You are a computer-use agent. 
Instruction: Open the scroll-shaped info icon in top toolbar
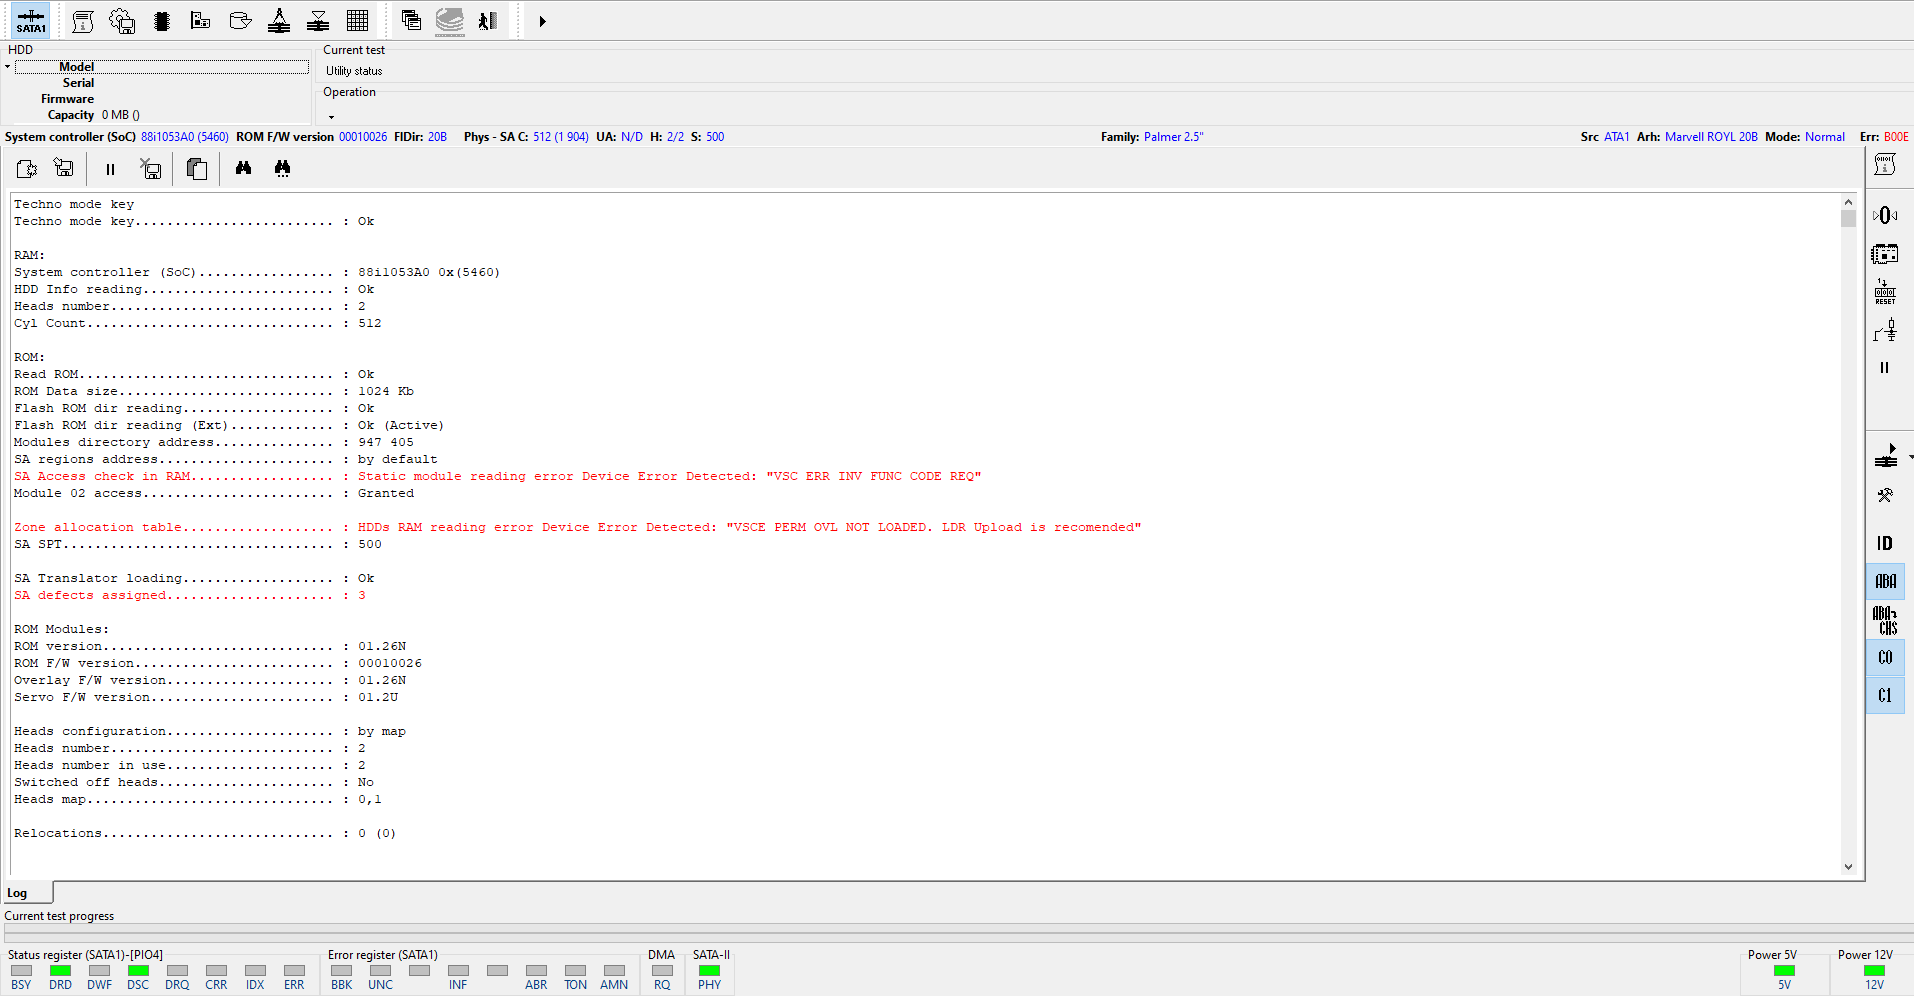click(84, 21)
